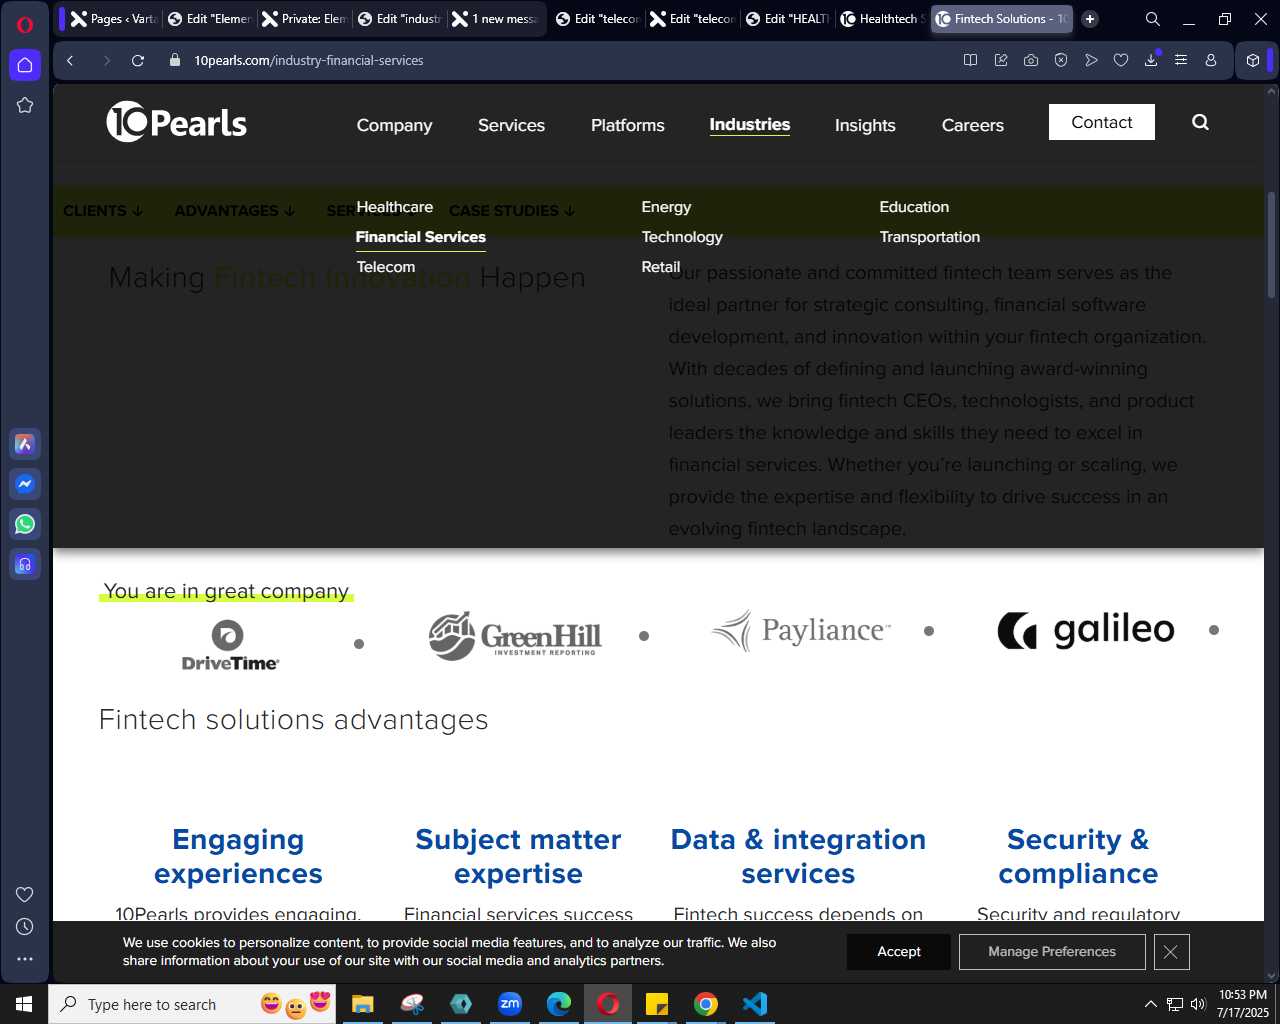Open Aria AI in sidebar

click(25, 444)
